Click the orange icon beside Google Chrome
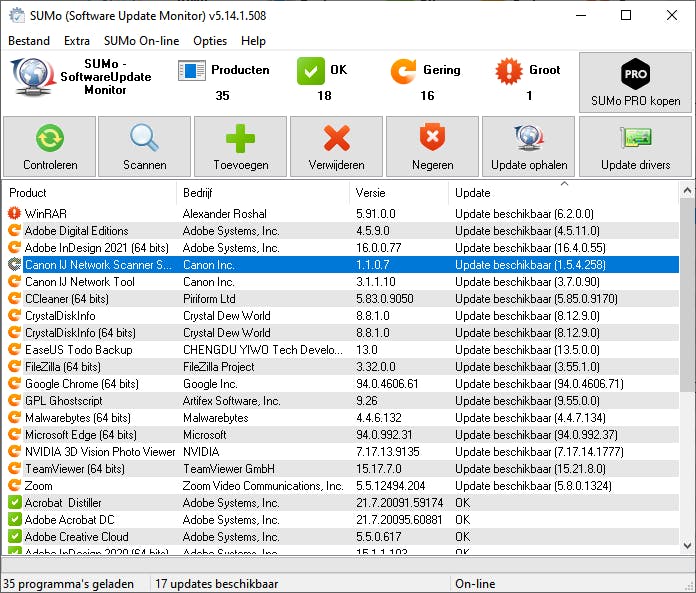 pyautogui.click(x=15, y=383)
